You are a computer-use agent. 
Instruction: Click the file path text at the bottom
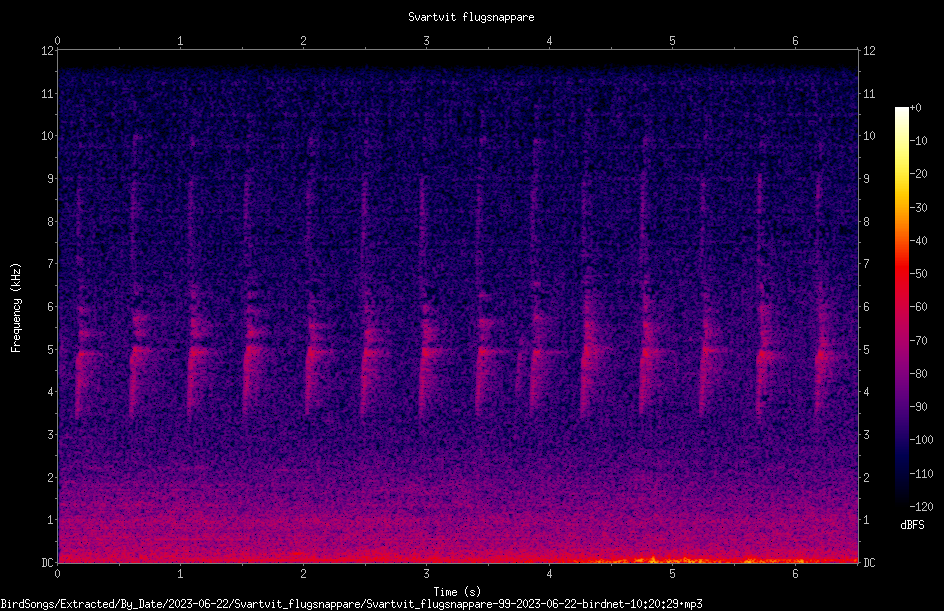tap(351, 604)
